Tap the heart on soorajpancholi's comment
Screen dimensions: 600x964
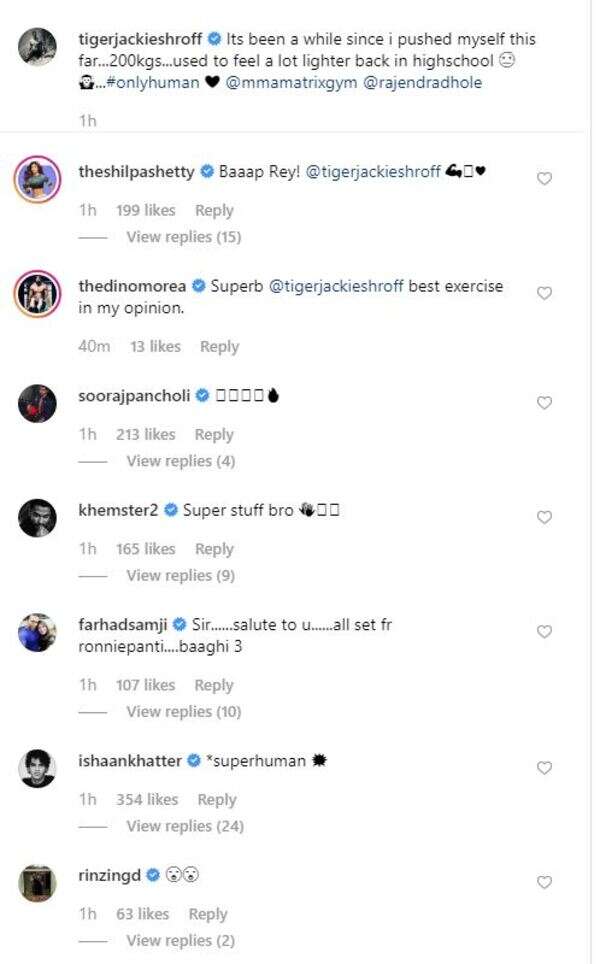(545, 403)
